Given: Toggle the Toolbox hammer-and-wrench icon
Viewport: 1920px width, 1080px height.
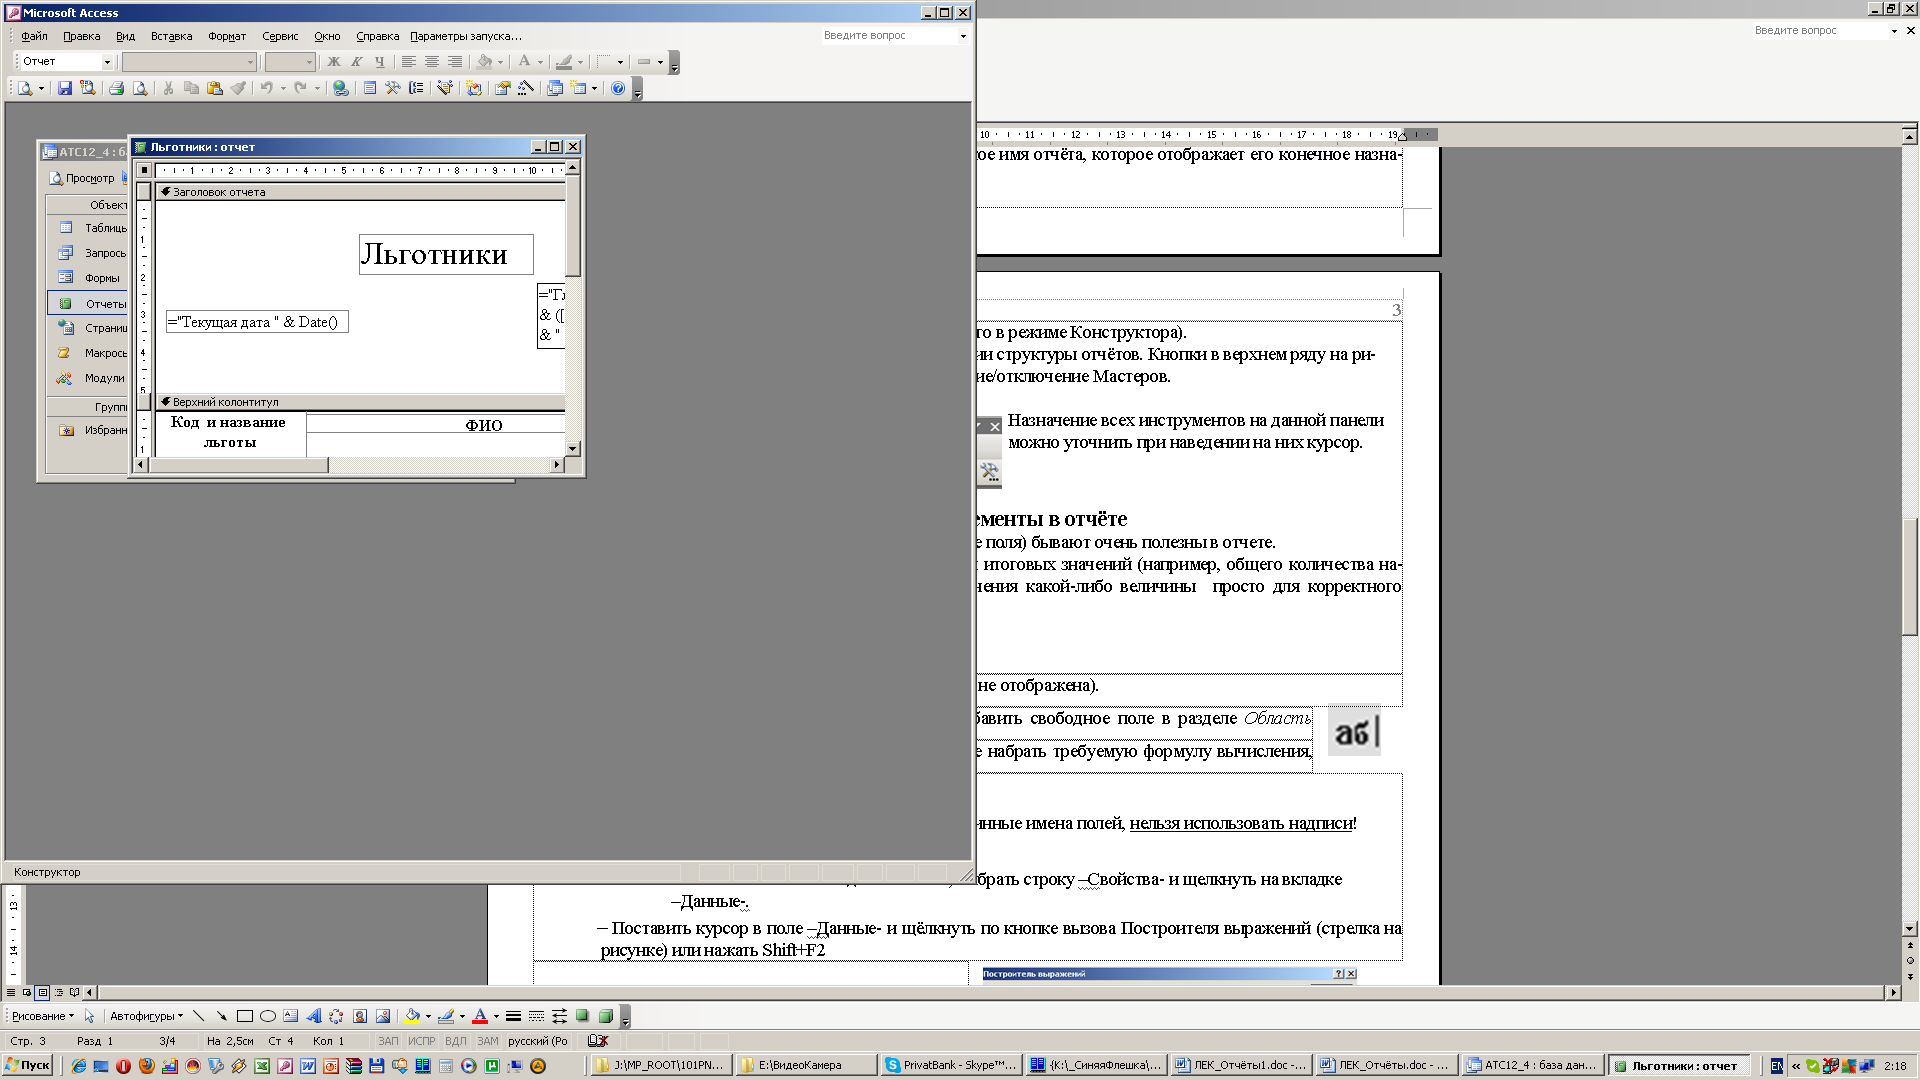Looking at the screenshot, I should tap(393, 88).
